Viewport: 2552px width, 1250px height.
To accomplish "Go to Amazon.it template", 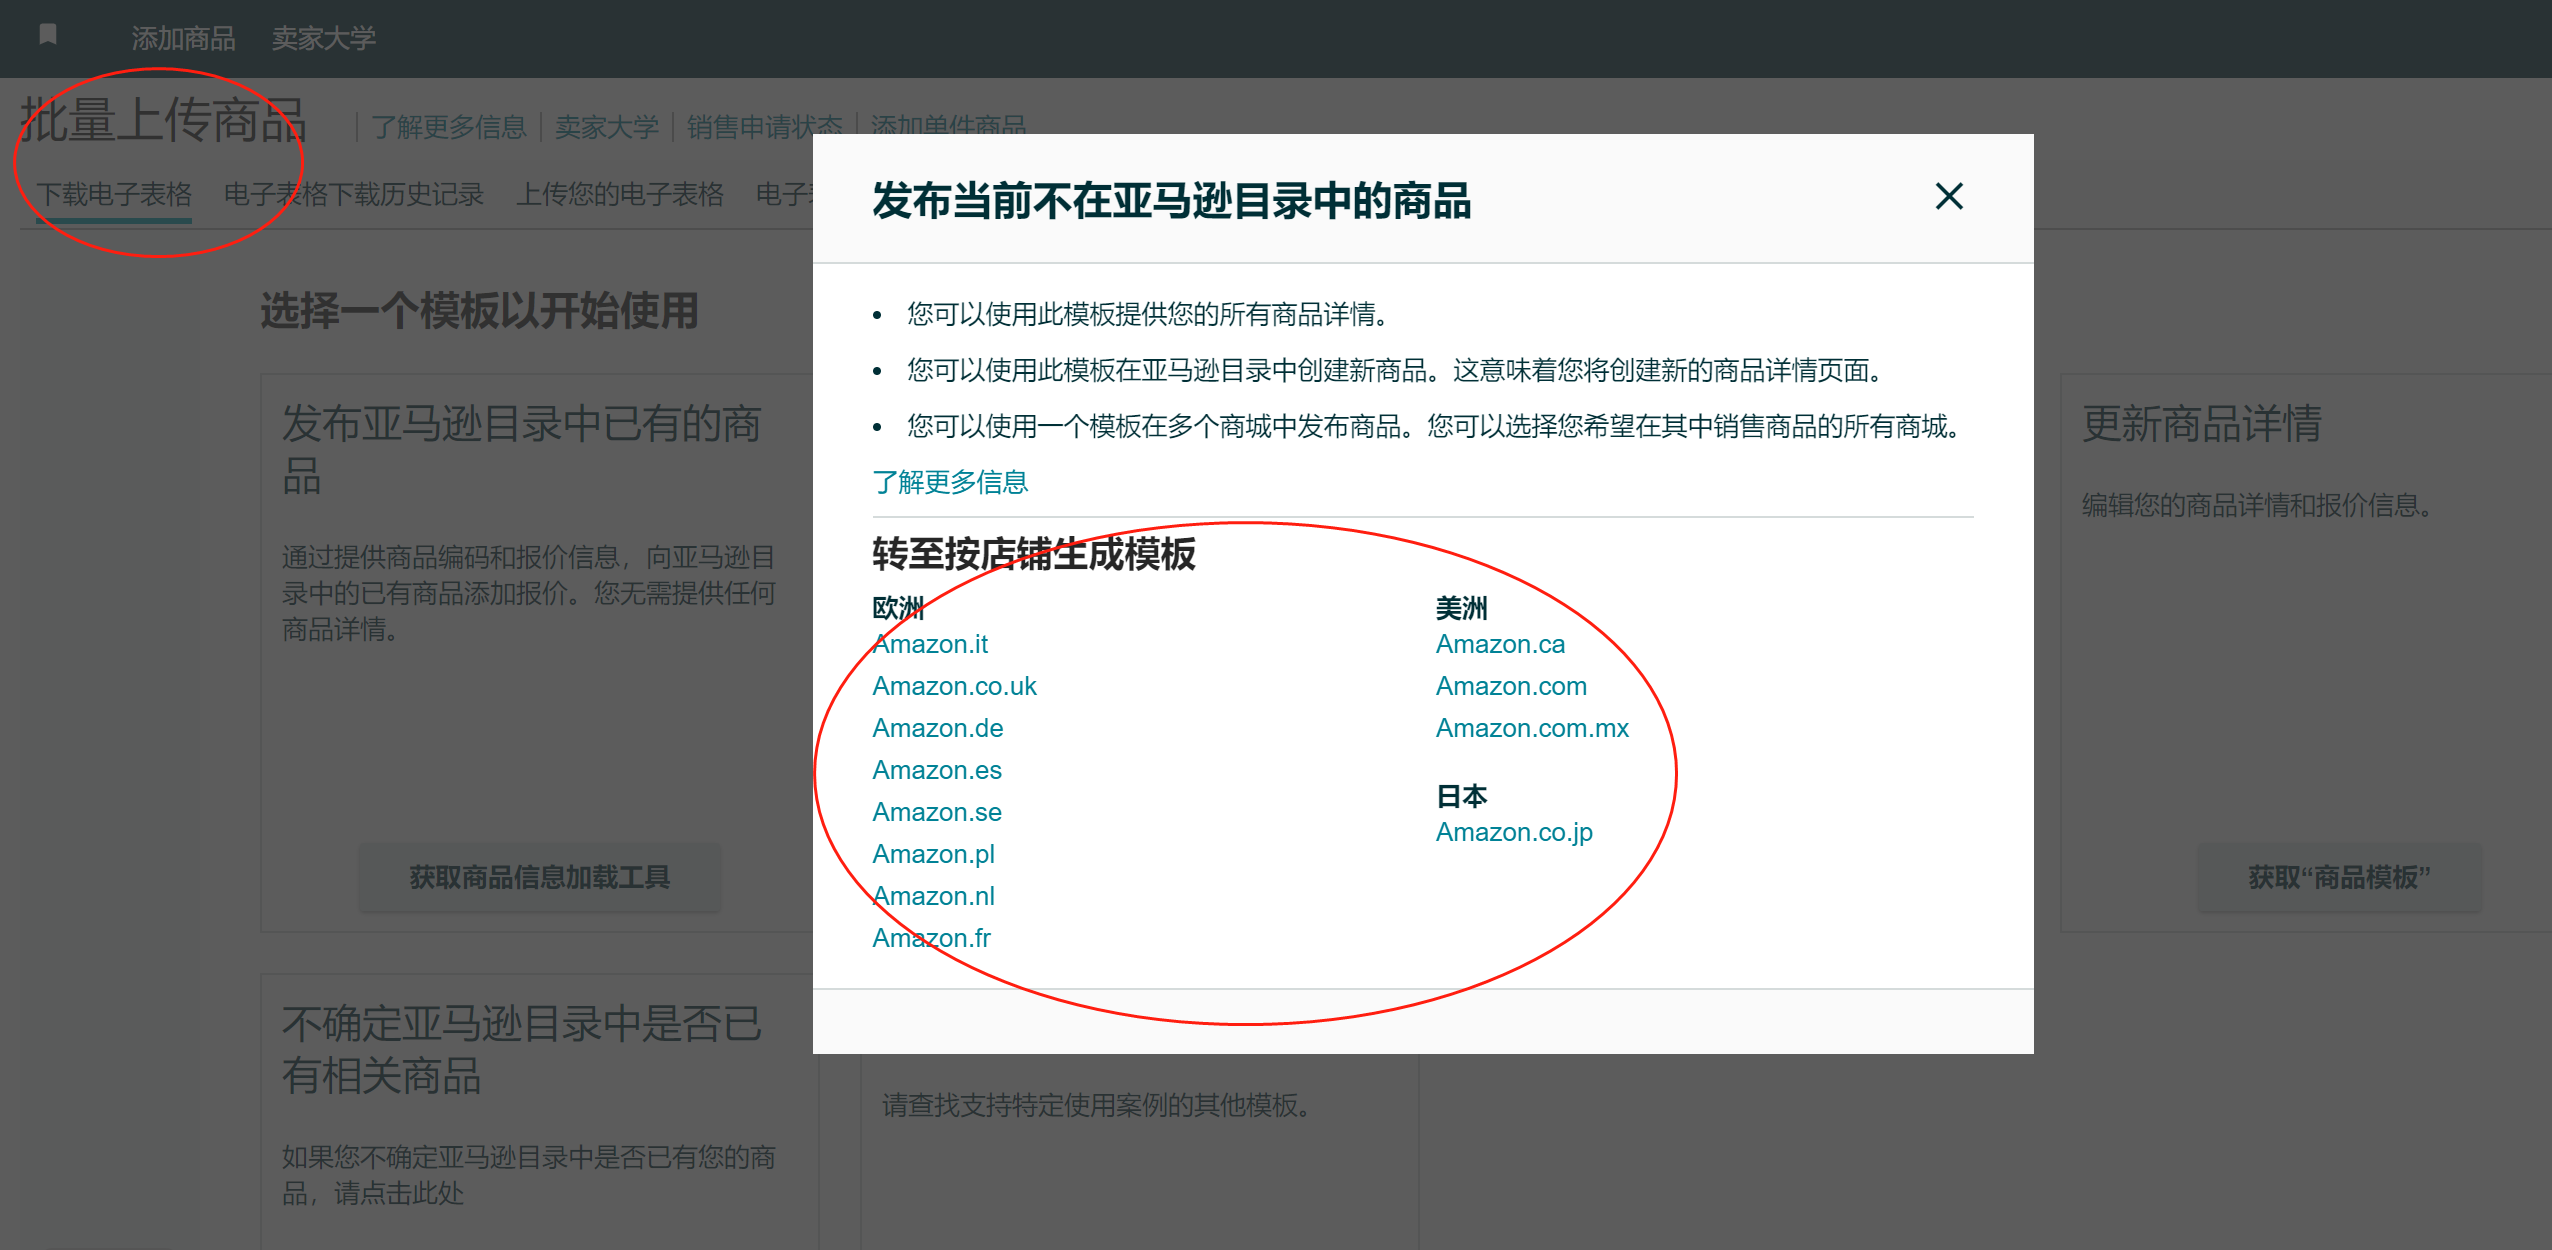I will coord(930,644).
